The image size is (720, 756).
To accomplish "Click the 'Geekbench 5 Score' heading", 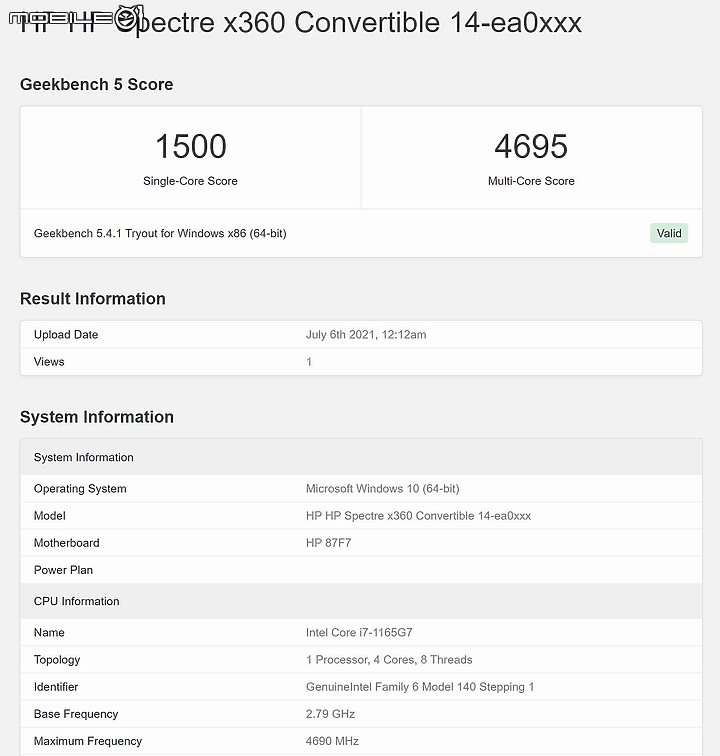I will pyautogui.click(x=96, y=84).
